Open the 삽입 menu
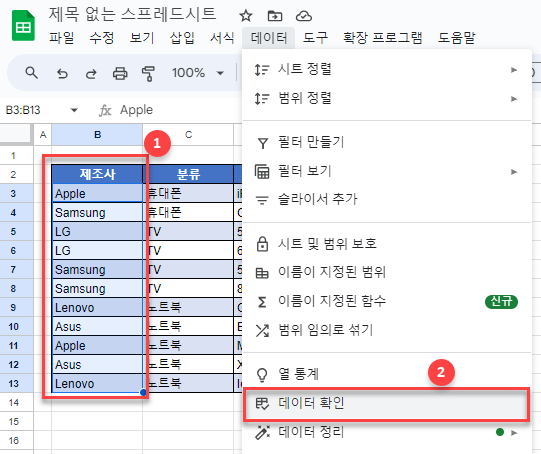The width and height of the screenshot is (541, 454). point(182,38)
